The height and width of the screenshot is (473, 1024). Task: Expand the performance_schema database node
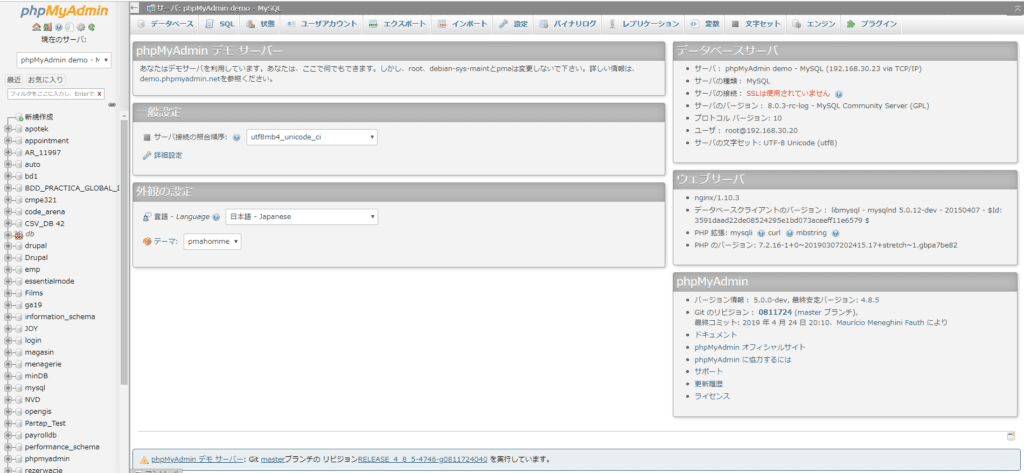tap(8, 447)
